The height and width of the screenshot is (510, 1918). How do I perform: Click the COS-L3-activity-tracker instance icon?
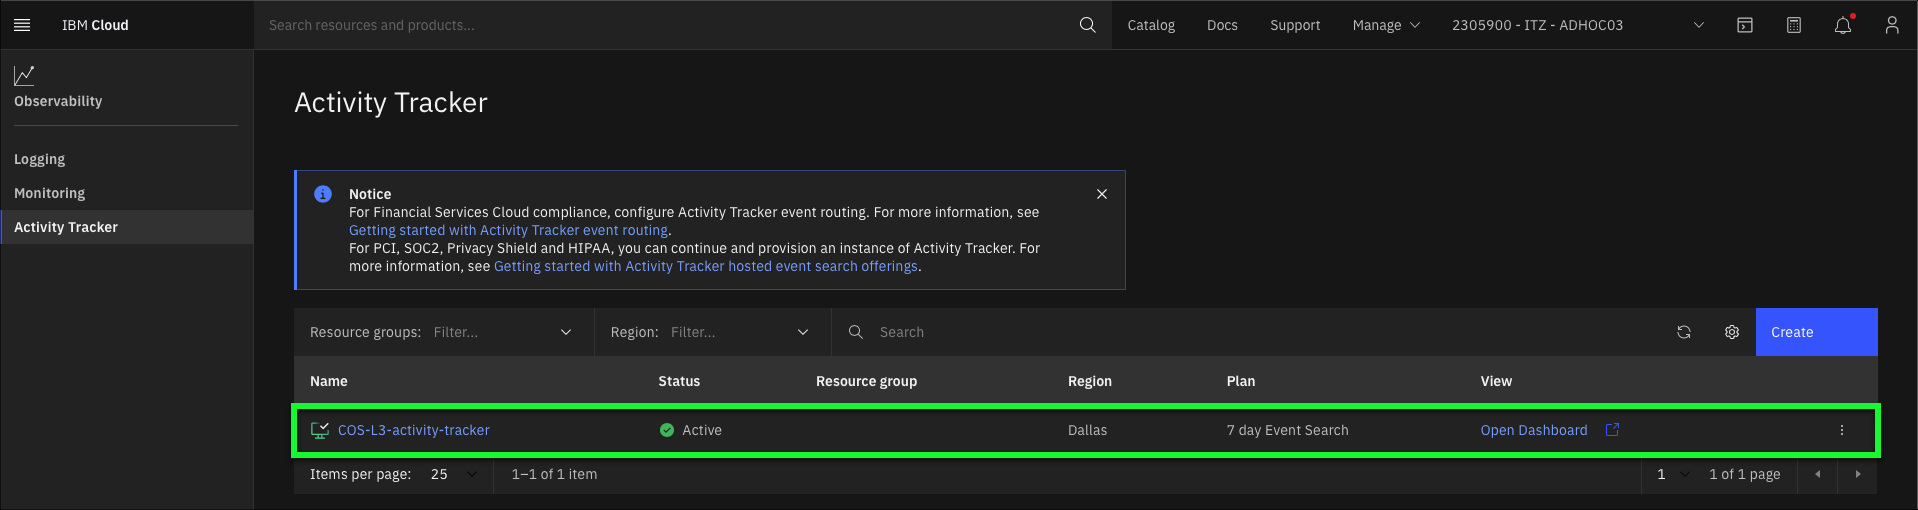320,430
